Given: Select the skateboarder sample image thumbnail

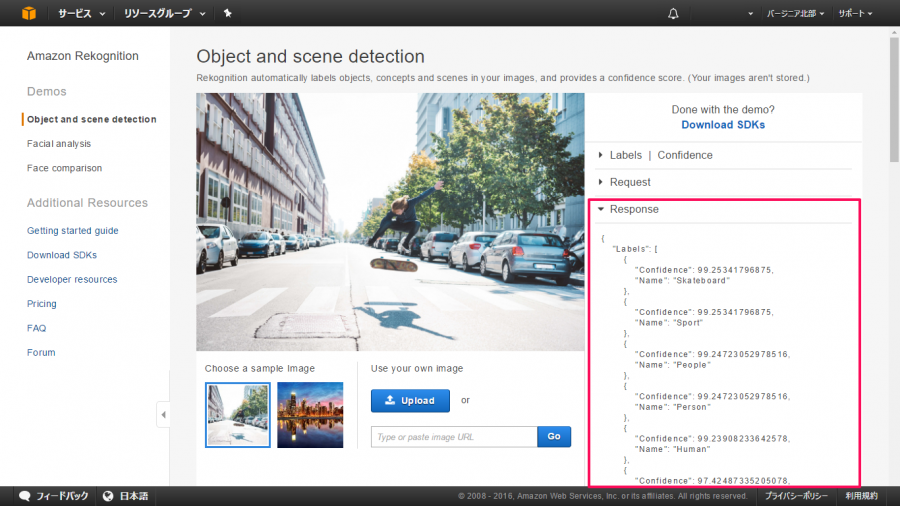Looking at the screenshot, I should [x=238, y=415].
